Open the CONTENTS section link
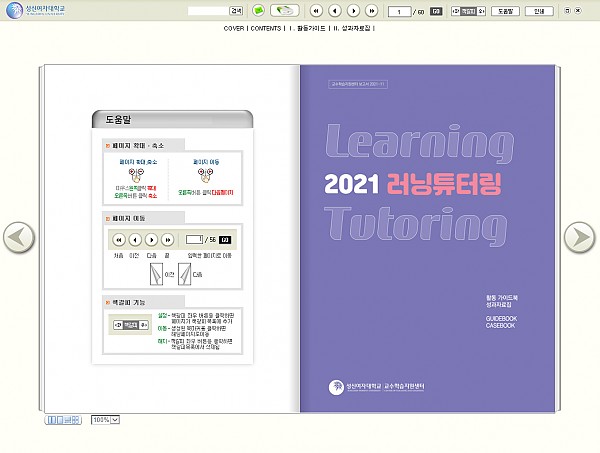Viewport: 600px width, 453px height. (266, 28)
